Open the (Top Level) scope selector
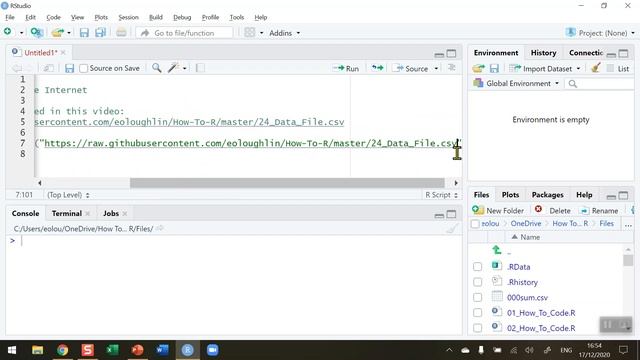Image resolution: width=640 pixels, height=360 pixels. tap(68, 195)
